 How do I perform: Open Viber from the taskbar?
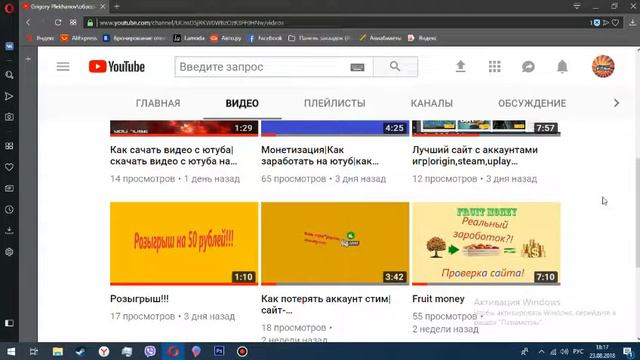(x=150, y=351)
